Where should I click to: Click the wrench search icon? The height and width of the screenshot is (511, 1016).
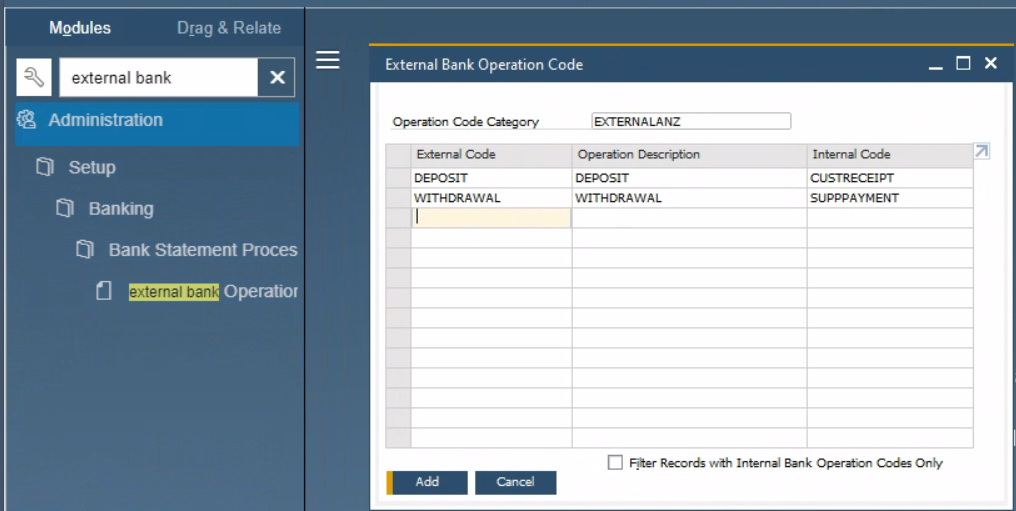(x=34, y=77)
